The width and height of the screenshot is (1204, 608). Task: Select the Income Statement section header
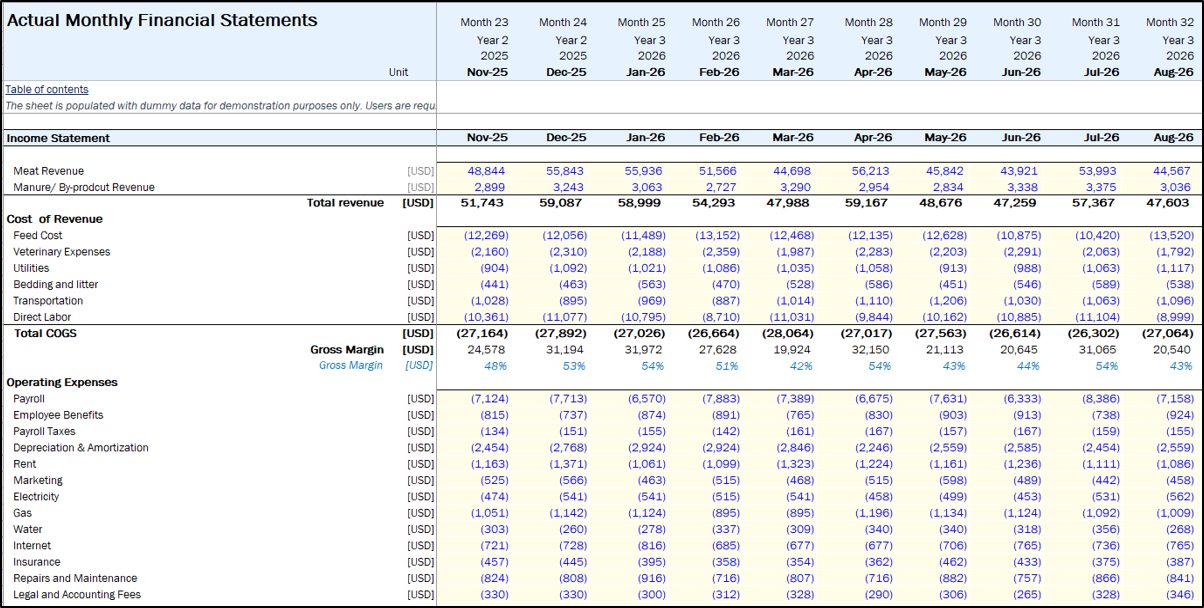click(x=58, y=138)
